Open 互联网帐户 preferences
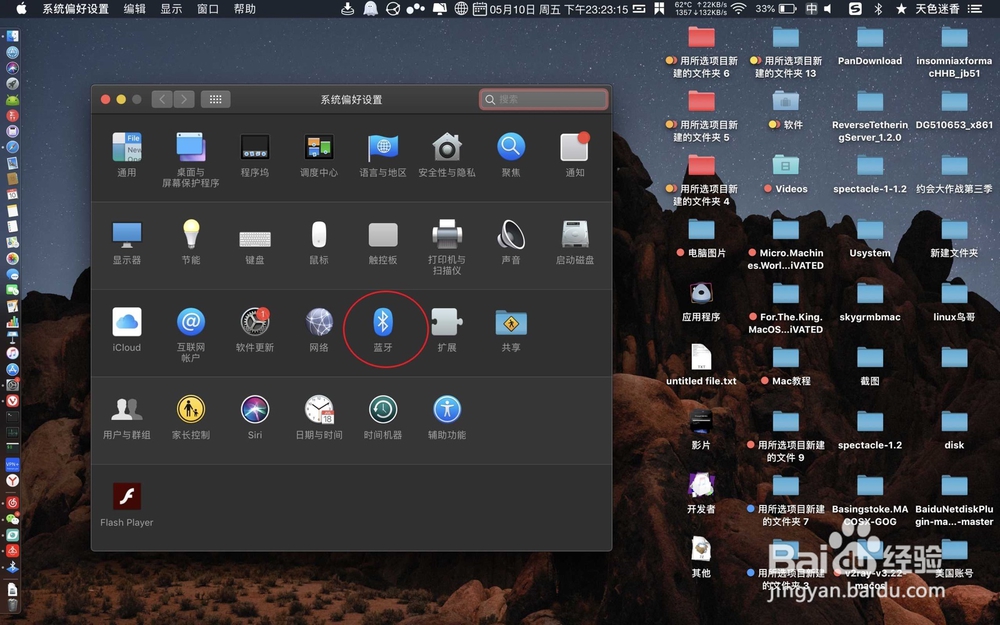 [x=191, y=322]
